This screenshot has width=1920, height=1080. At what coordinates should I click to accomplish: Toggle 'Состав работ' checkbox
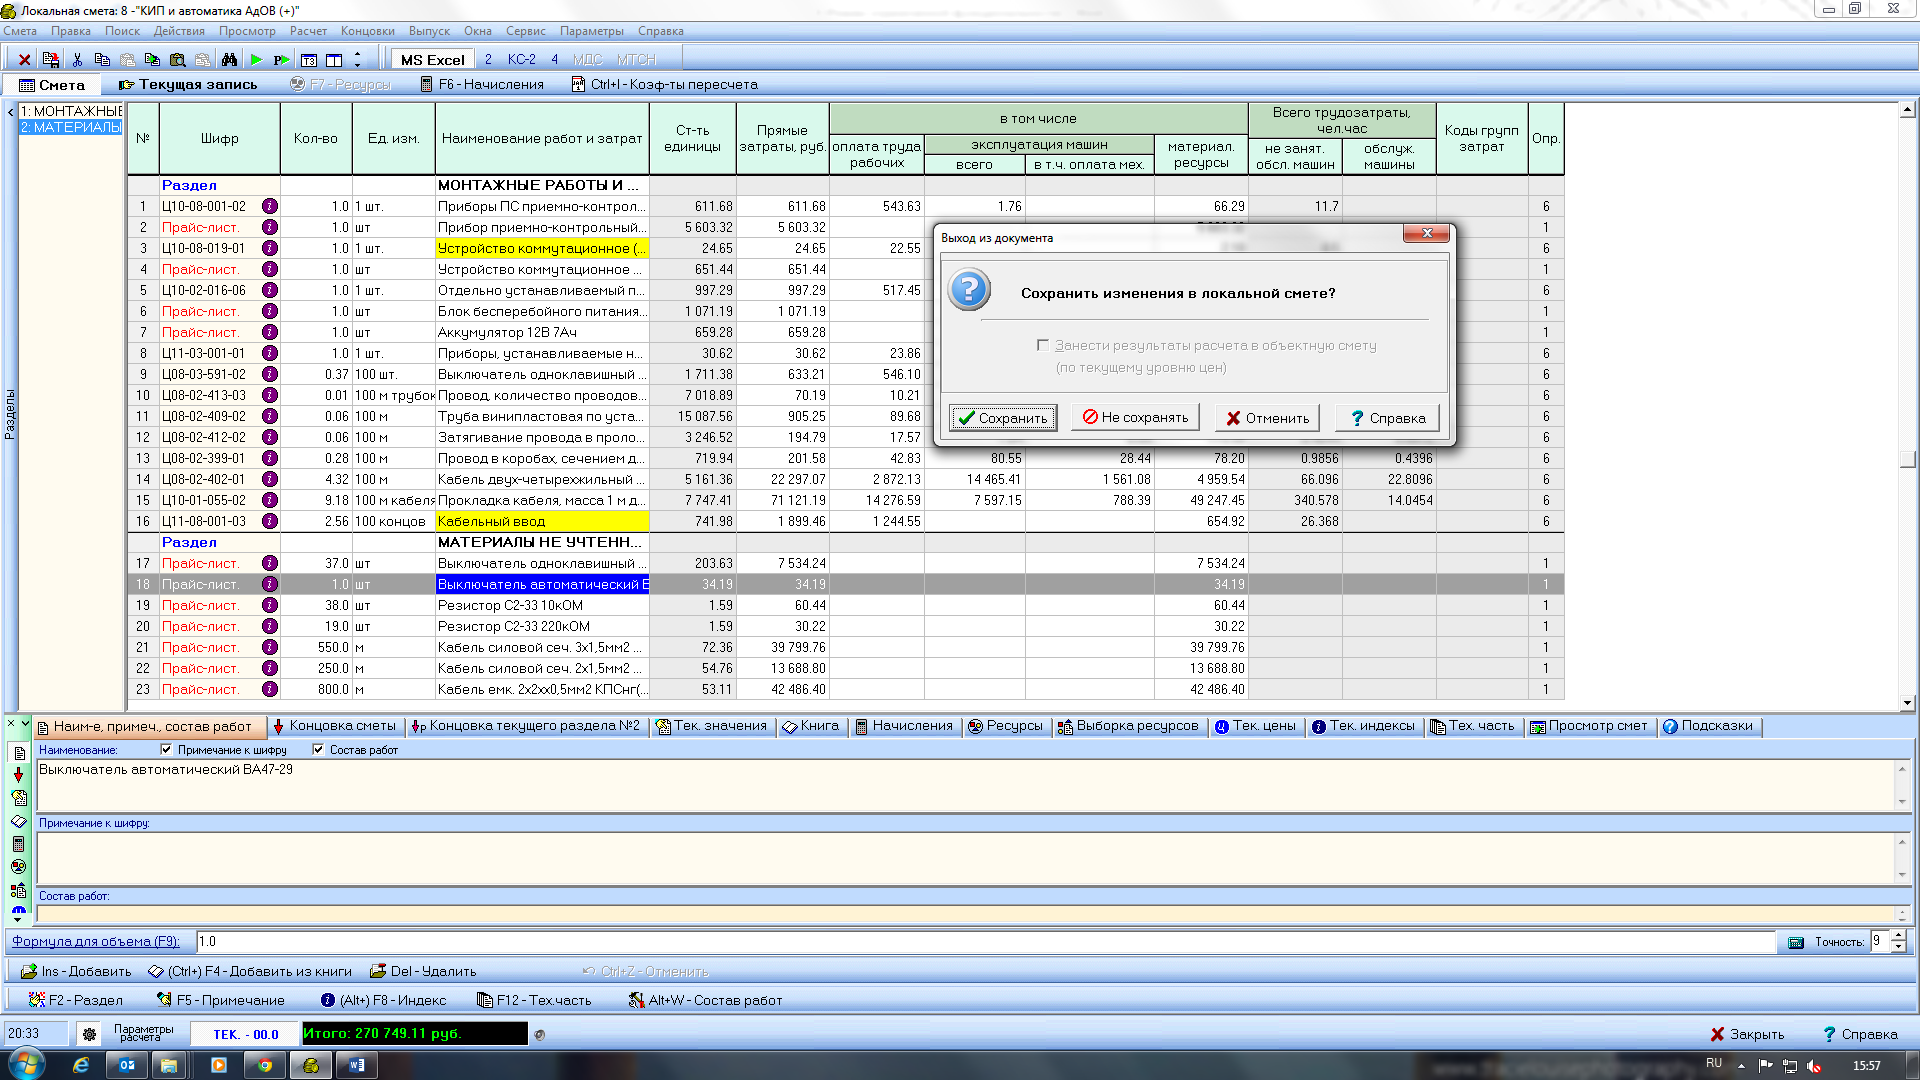click(318, 749)
